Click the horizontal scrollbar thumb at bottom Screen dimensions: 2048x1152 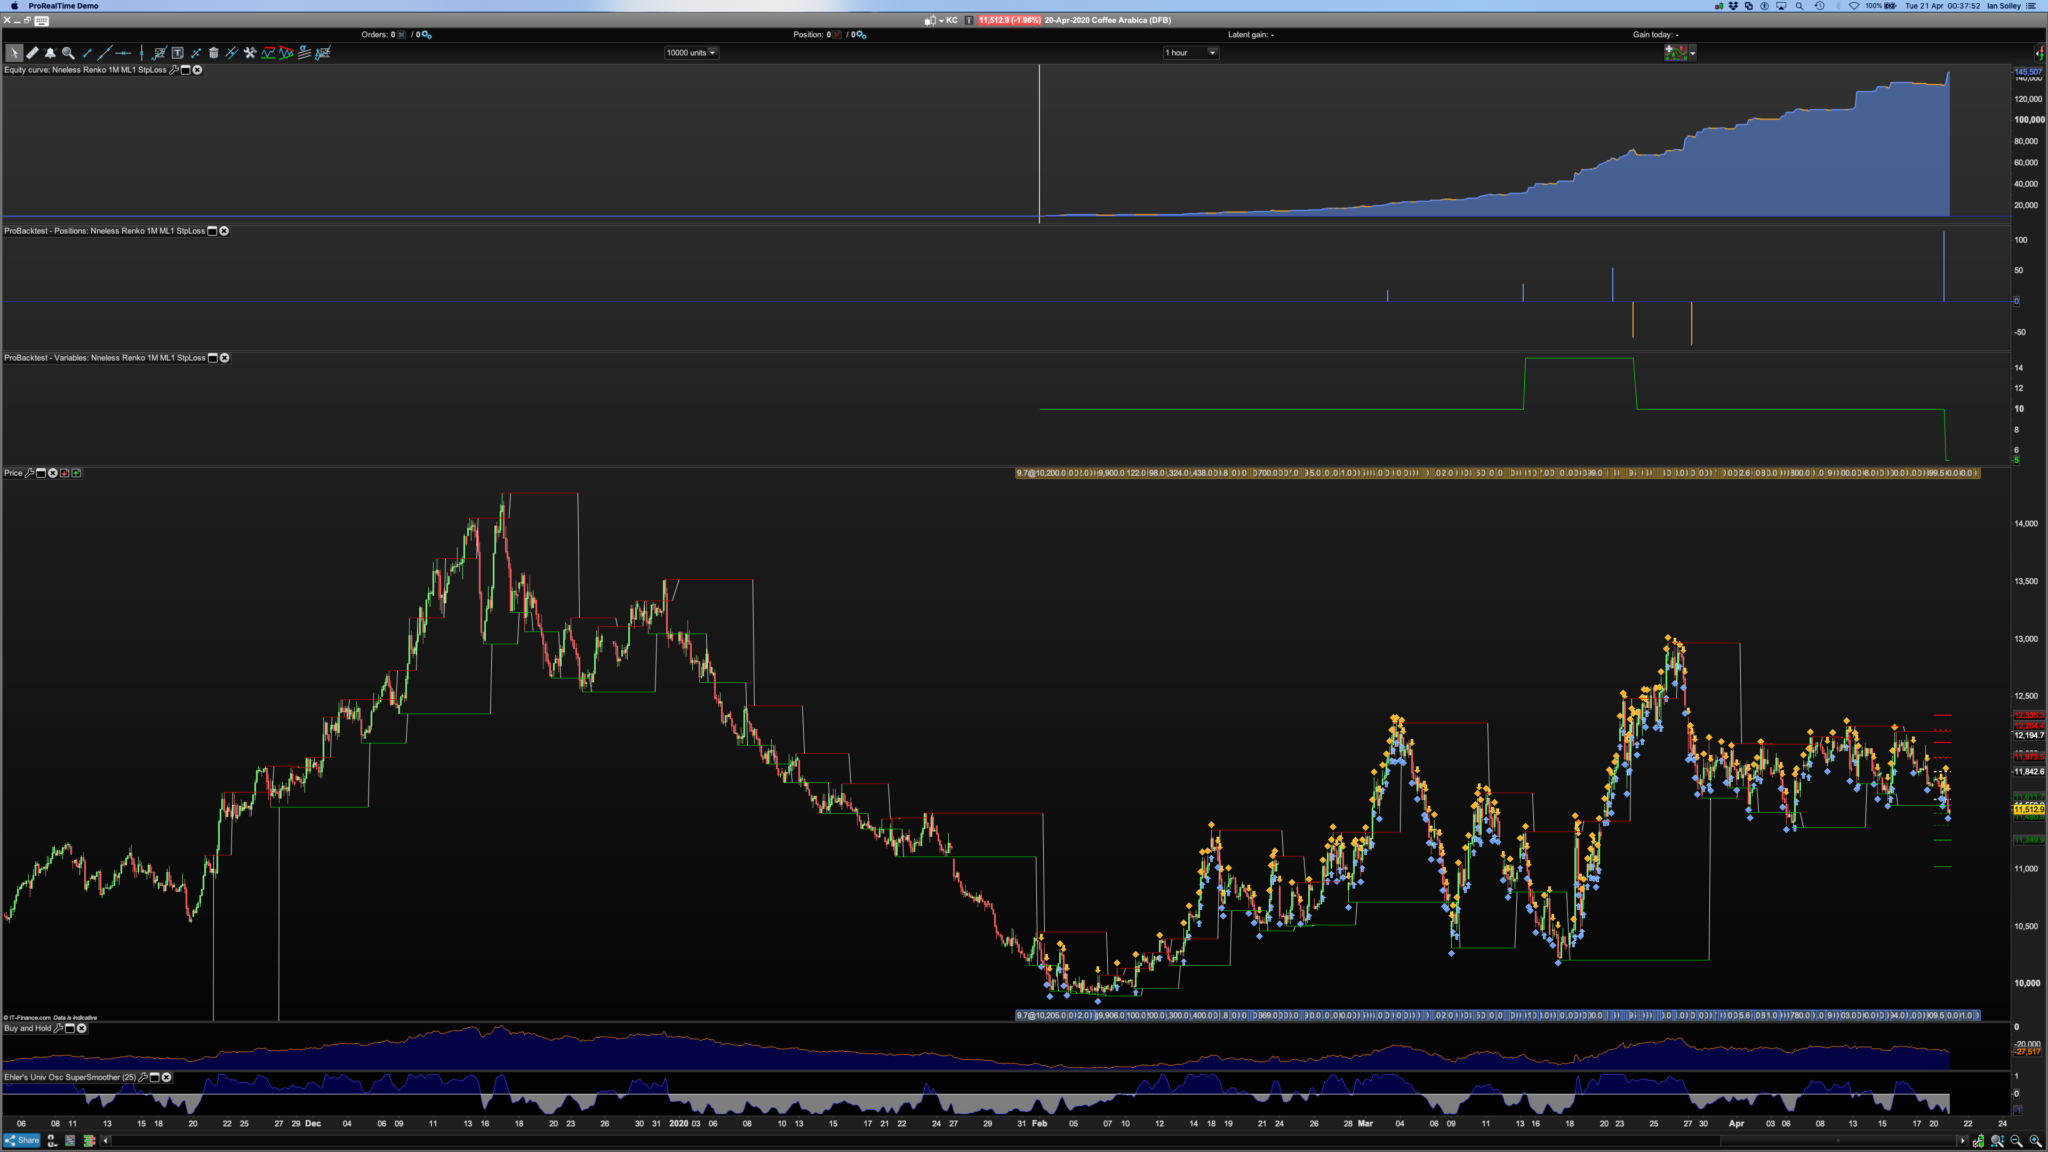tap(1838, 1140)
